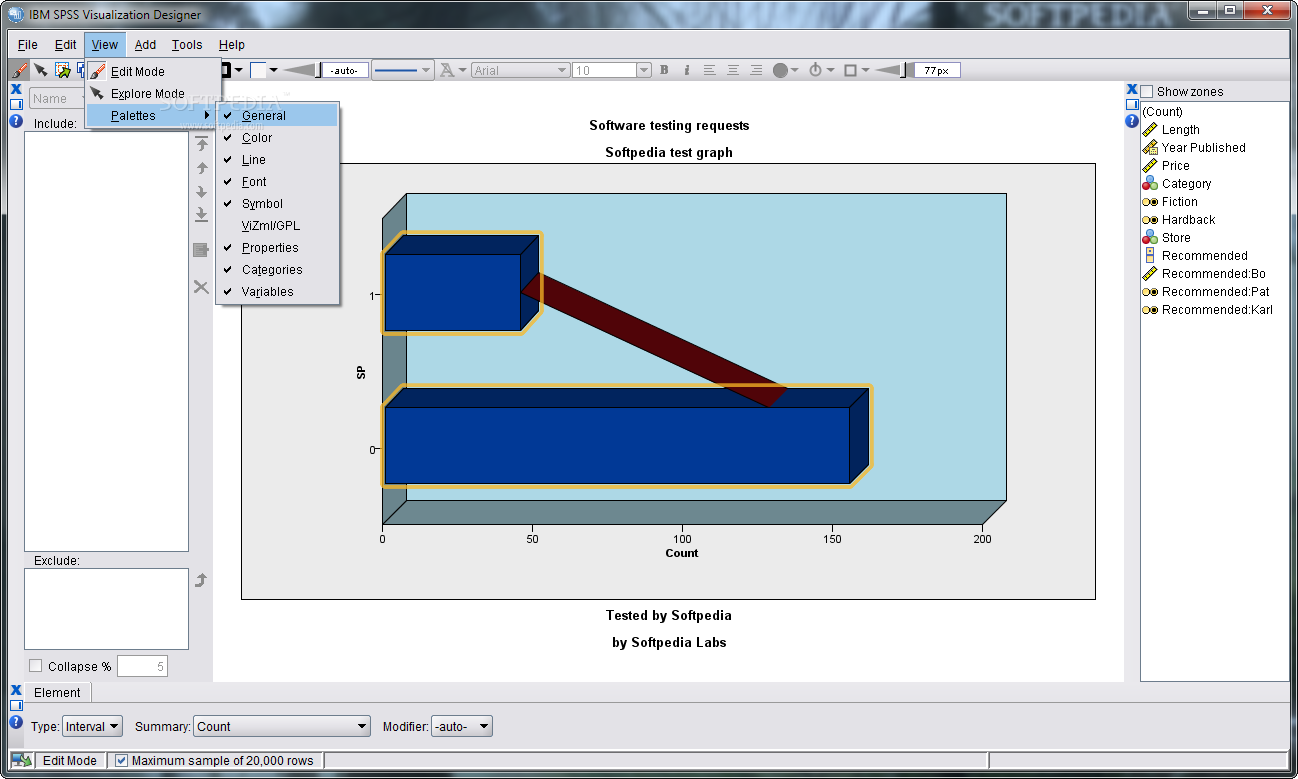Open the square border style dropdown
Viewport: 1298px width, 779px height.
856,70
